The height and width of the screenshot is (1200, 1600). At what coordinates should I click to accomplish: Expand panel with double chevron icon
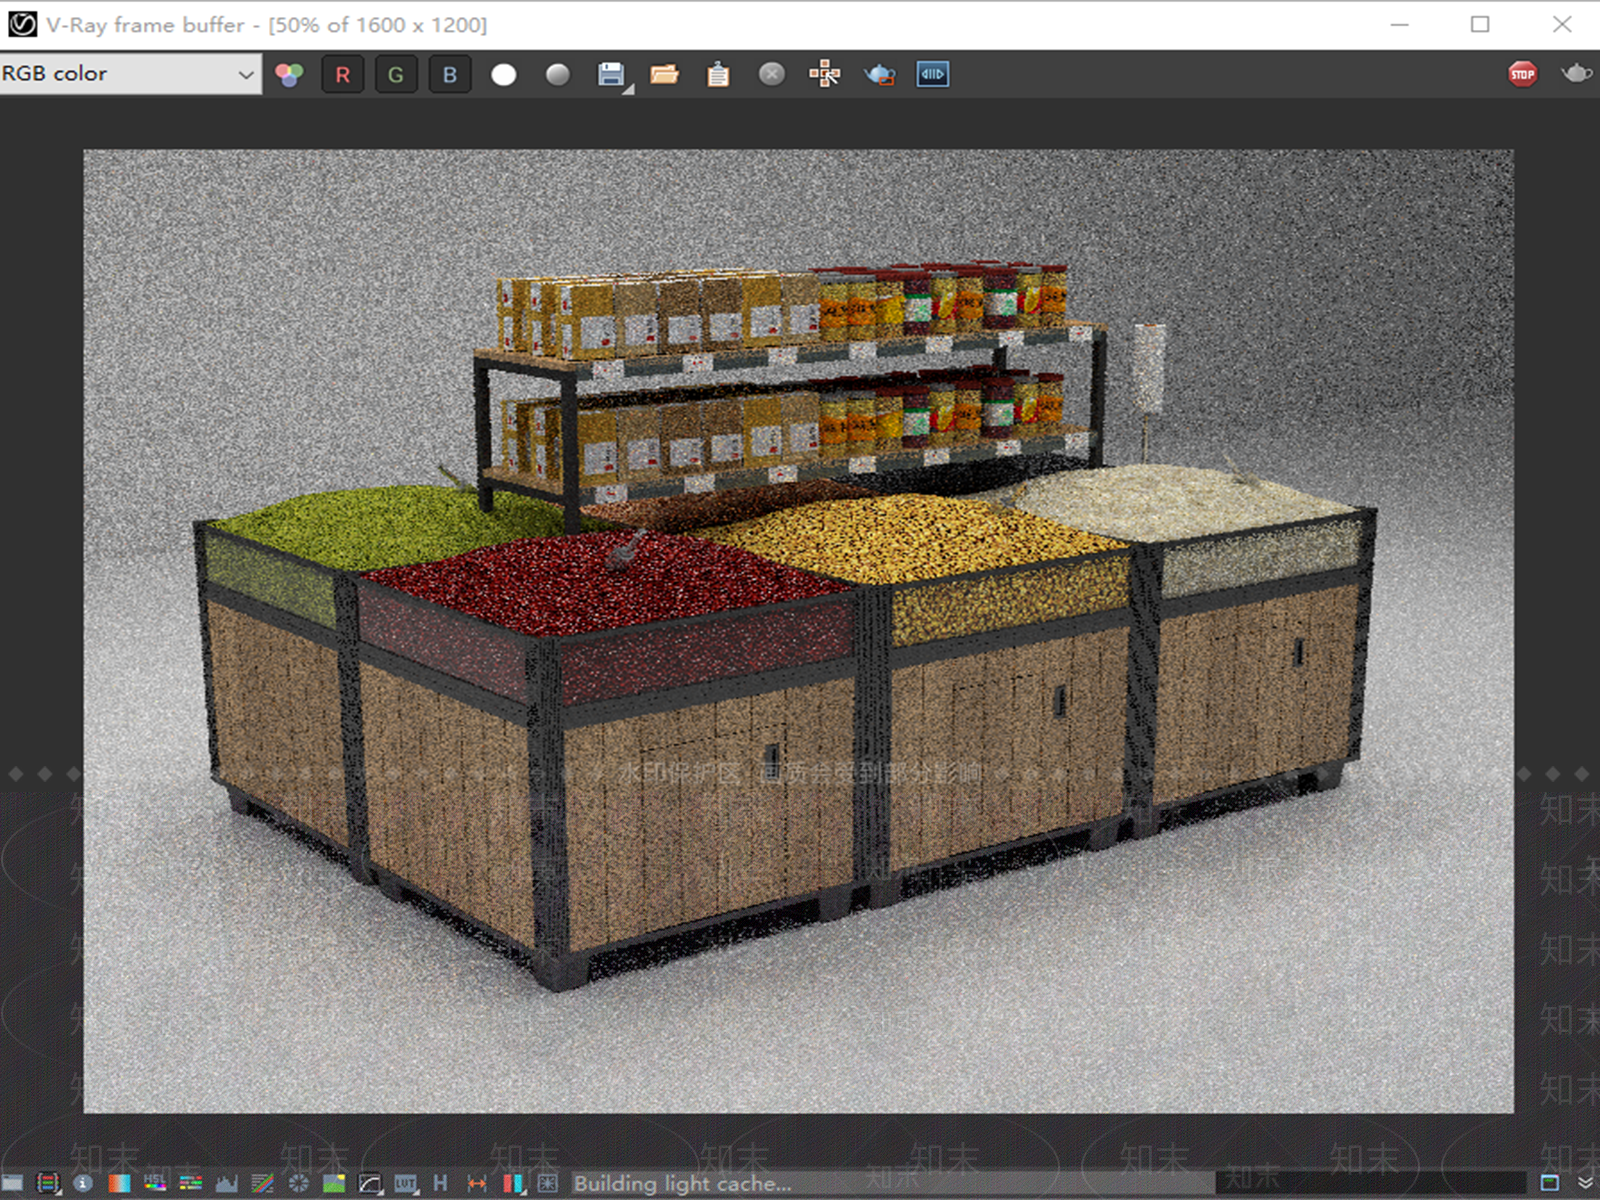[x=1585, y=1183]
